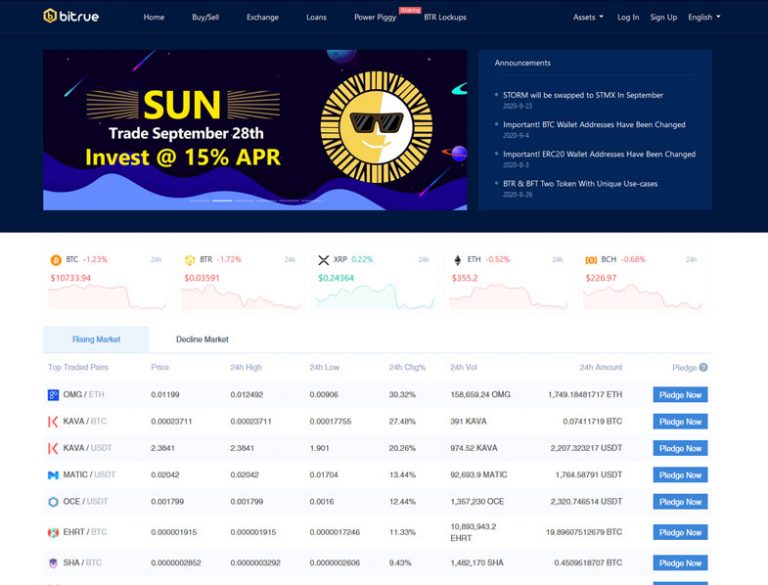768x585 pixels.
Task: Open the ERC20 Wallet Addresses Changed announcement
Action: point(599,154)
